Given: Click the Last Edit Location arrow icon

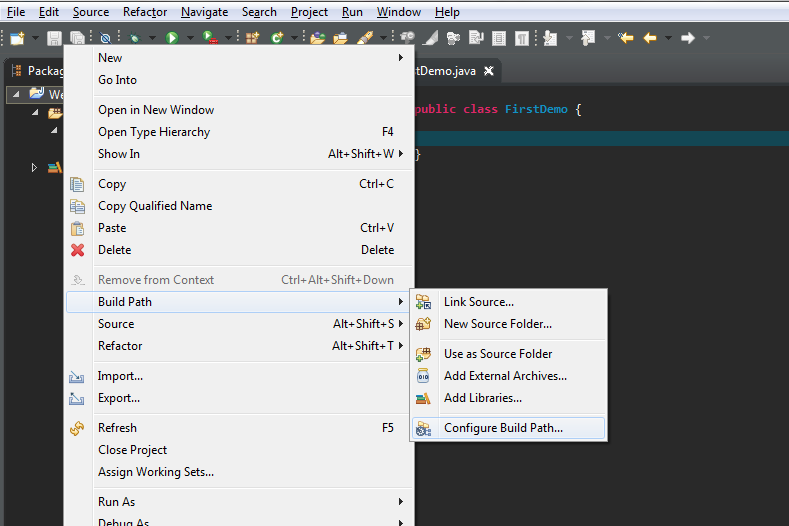Looking at the screenshot, I should tap(625, 38).
